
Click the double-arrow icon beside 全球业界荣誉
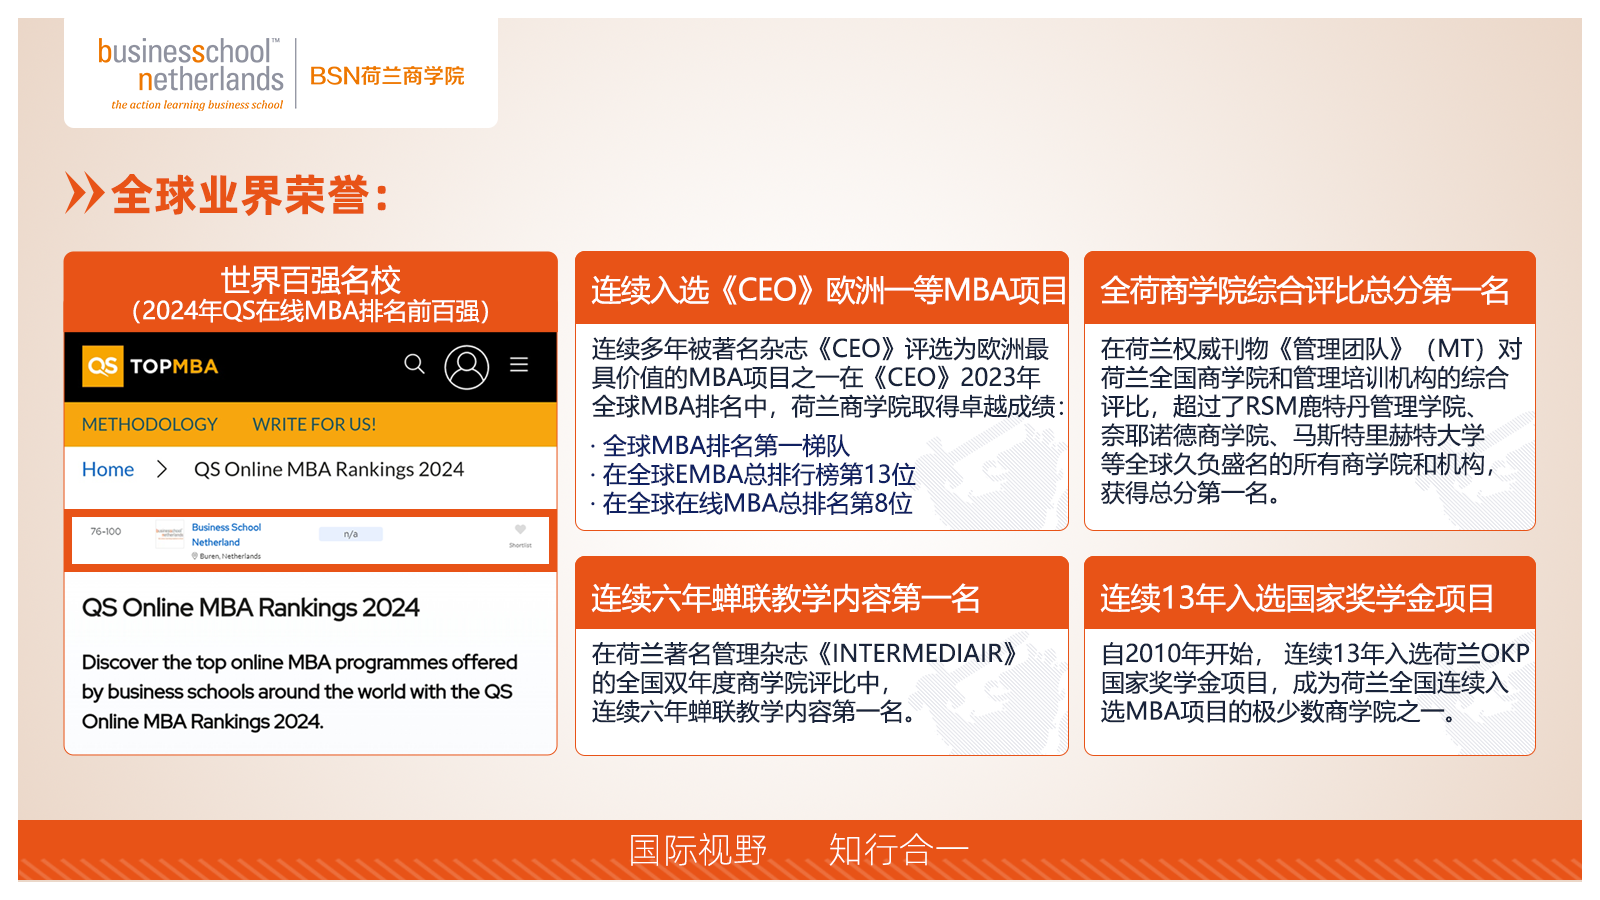pos(84,193)
